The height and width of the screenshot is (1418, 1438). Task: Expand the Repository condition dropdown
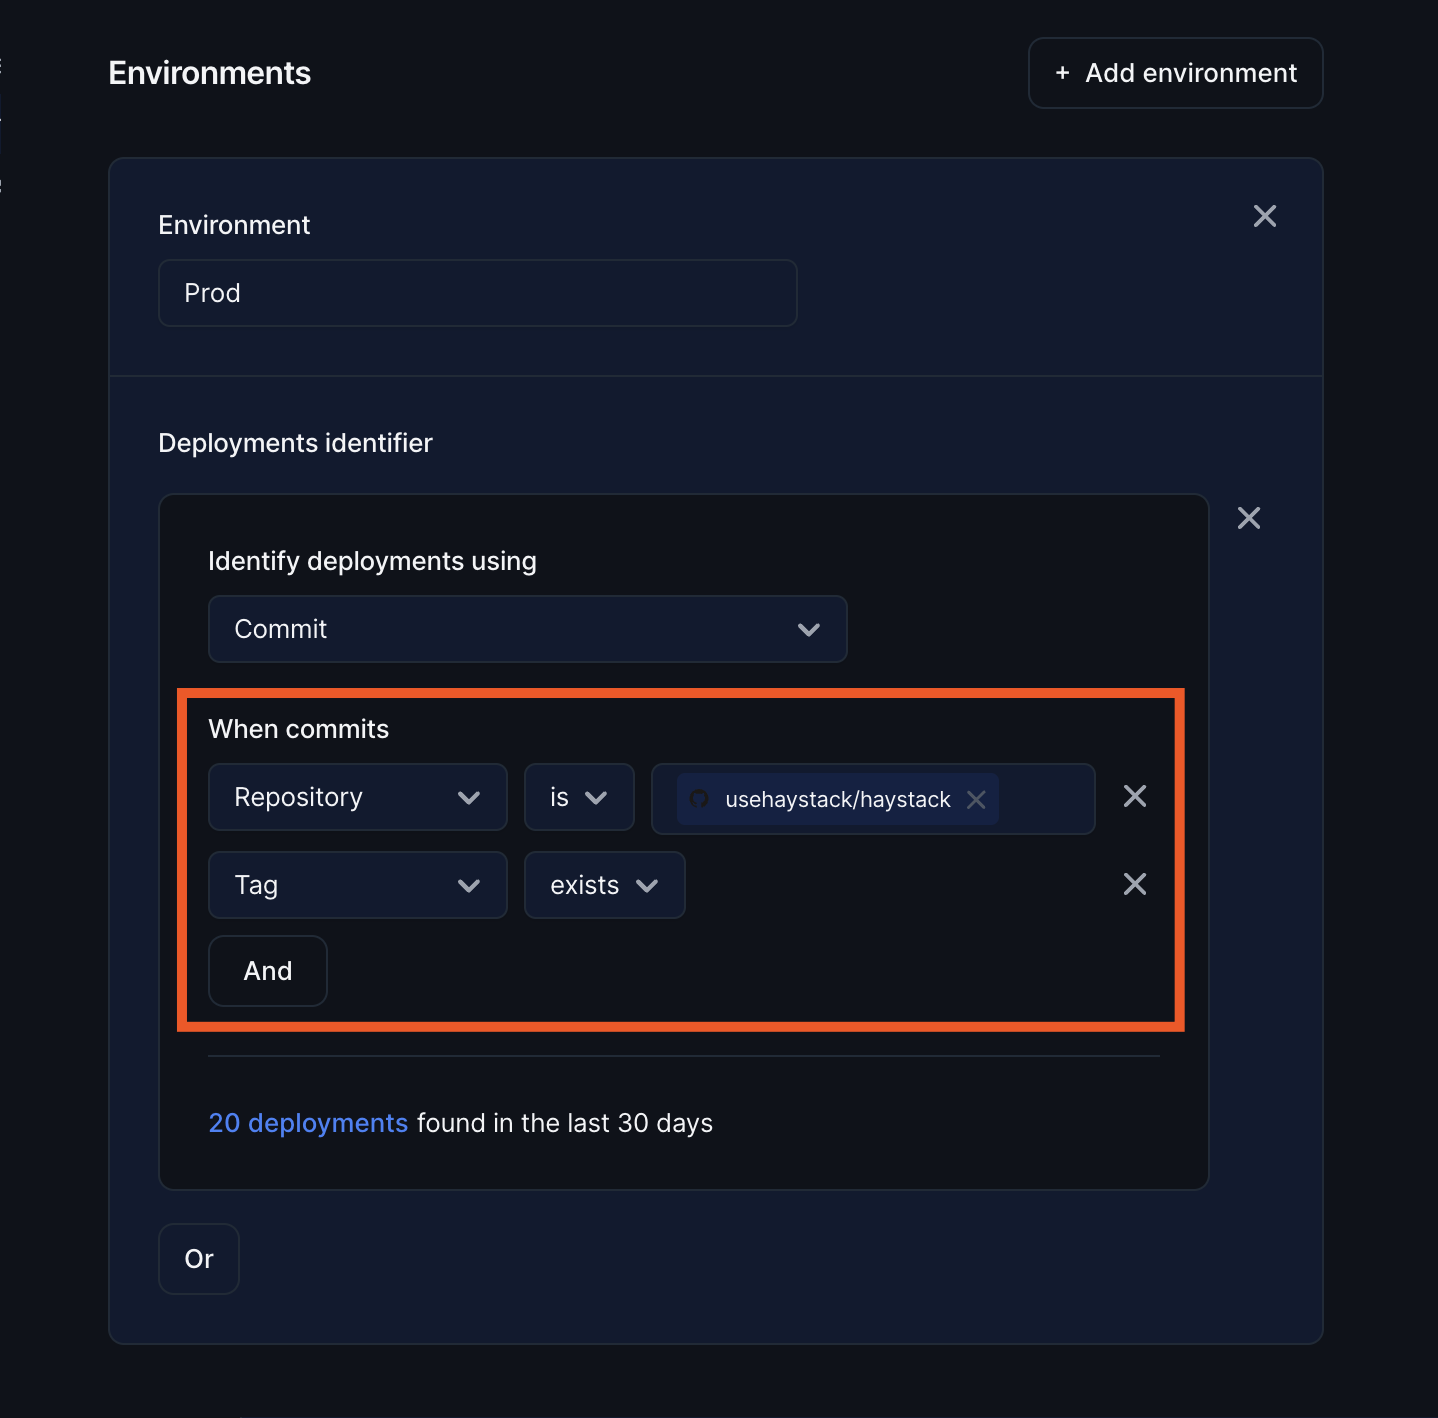pos(357,797)
